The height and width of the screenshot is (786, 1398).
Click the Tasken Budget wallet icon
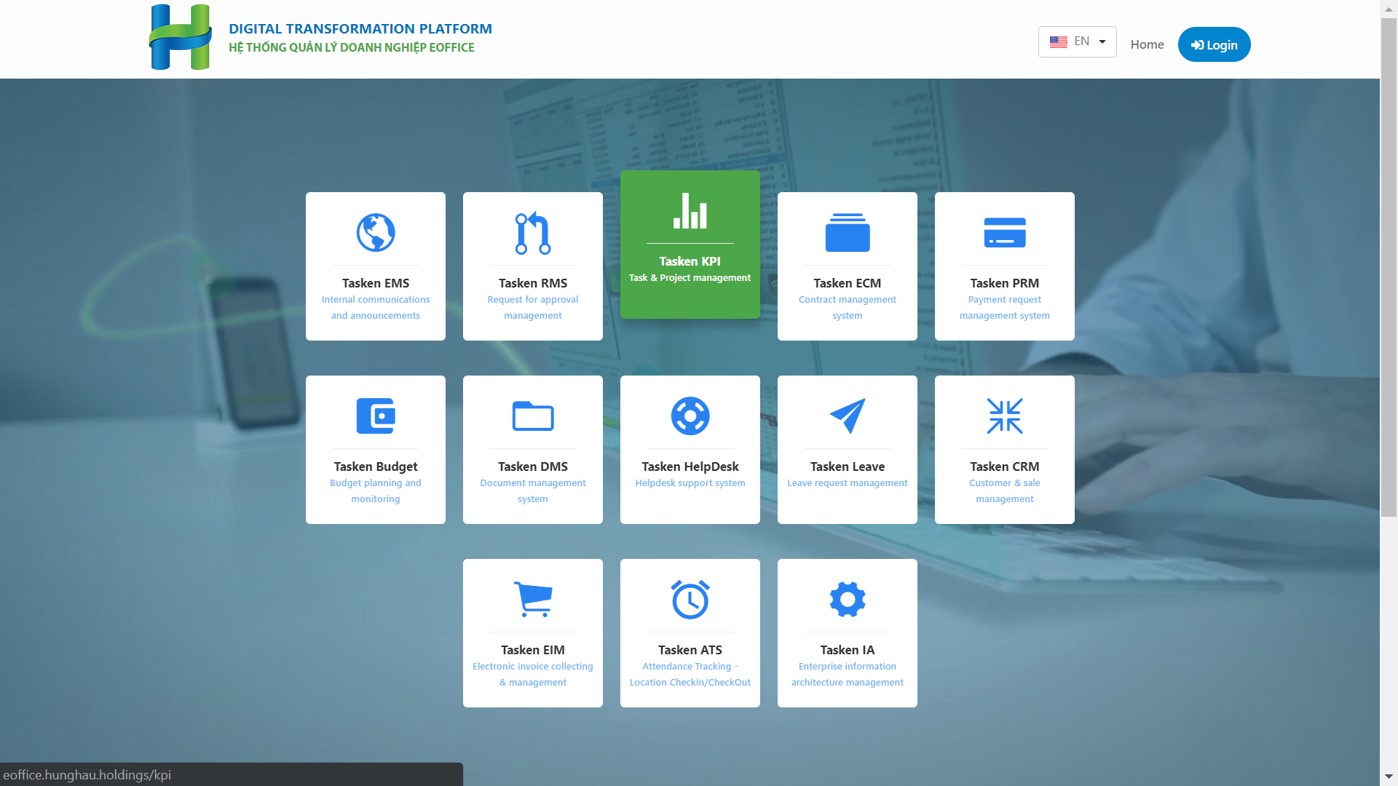tap(375, 416)
